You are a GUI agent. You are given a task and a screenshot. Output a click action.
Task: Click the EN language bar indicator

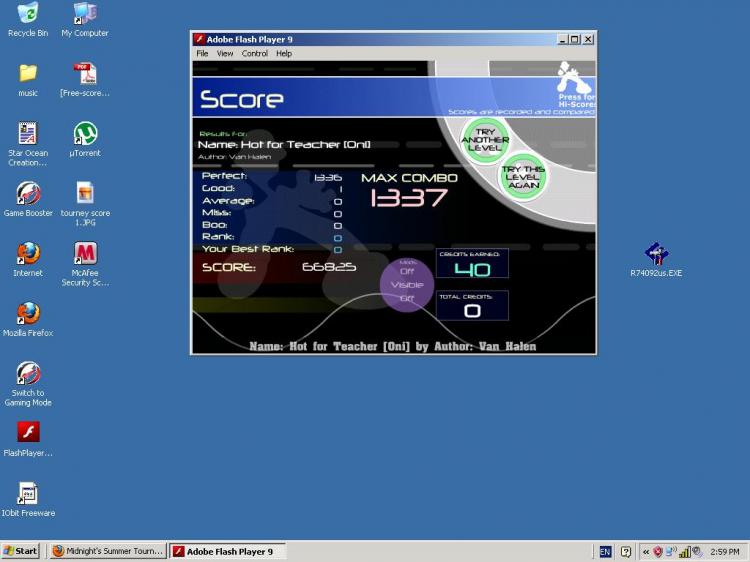tap(605, 551)
